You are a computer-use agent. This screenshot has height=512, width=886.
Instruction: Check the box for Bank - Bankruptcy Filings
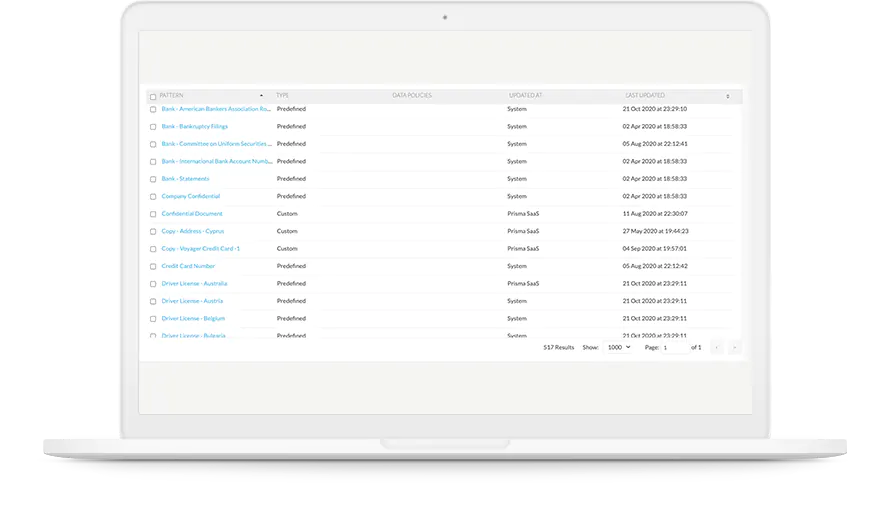[x=153, y=127]
